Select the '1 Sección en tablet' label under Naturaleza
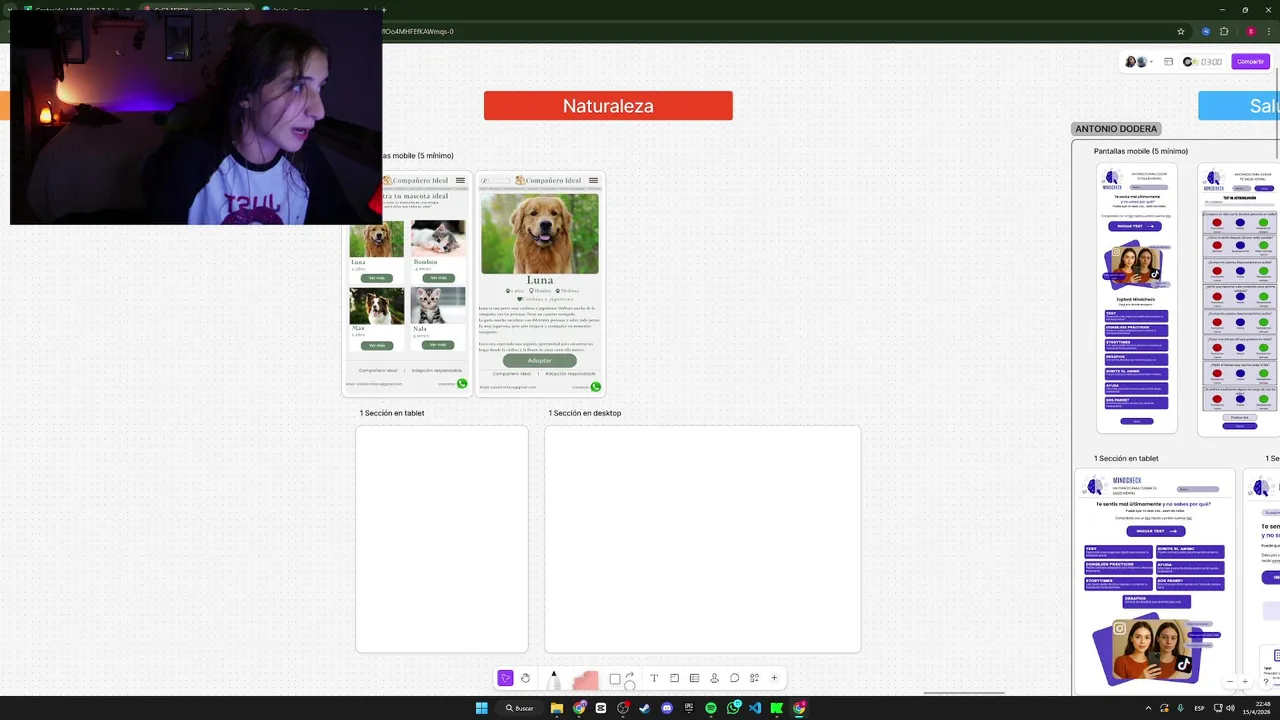Viewport: 1280px width, 720px height. tap(392, 413)
